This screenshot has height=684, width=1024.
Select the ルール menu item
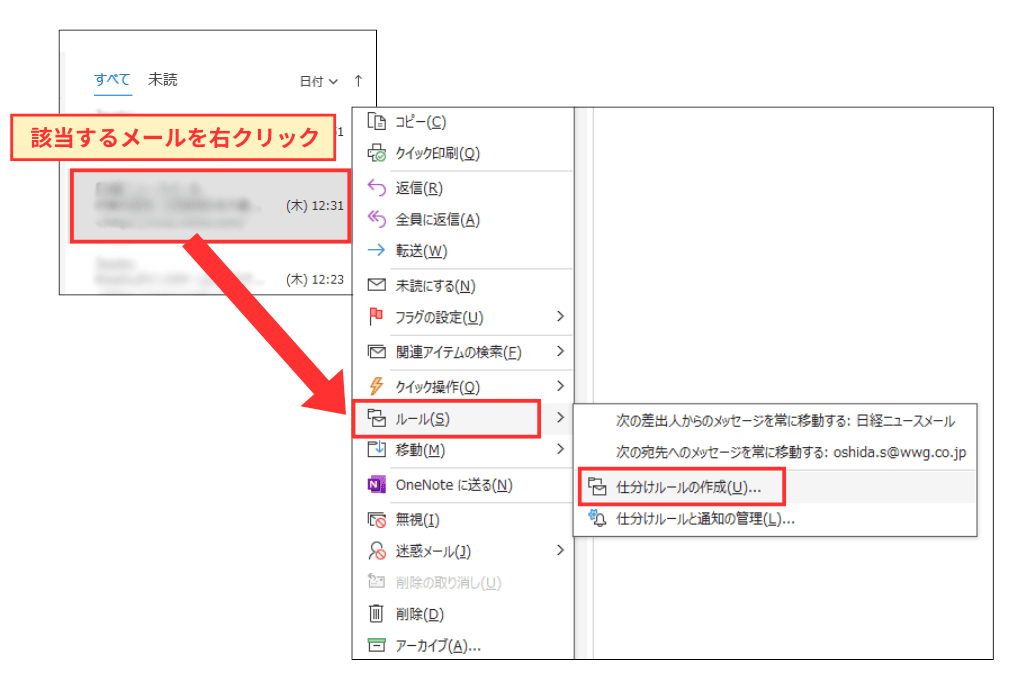coord(420,418)
